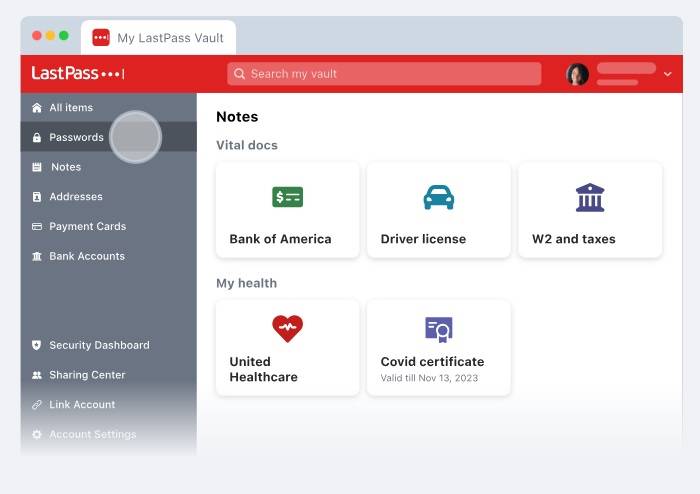Click the address book icon beside Addresses
This screenshot has height=494, width=700.
[37, 197]
